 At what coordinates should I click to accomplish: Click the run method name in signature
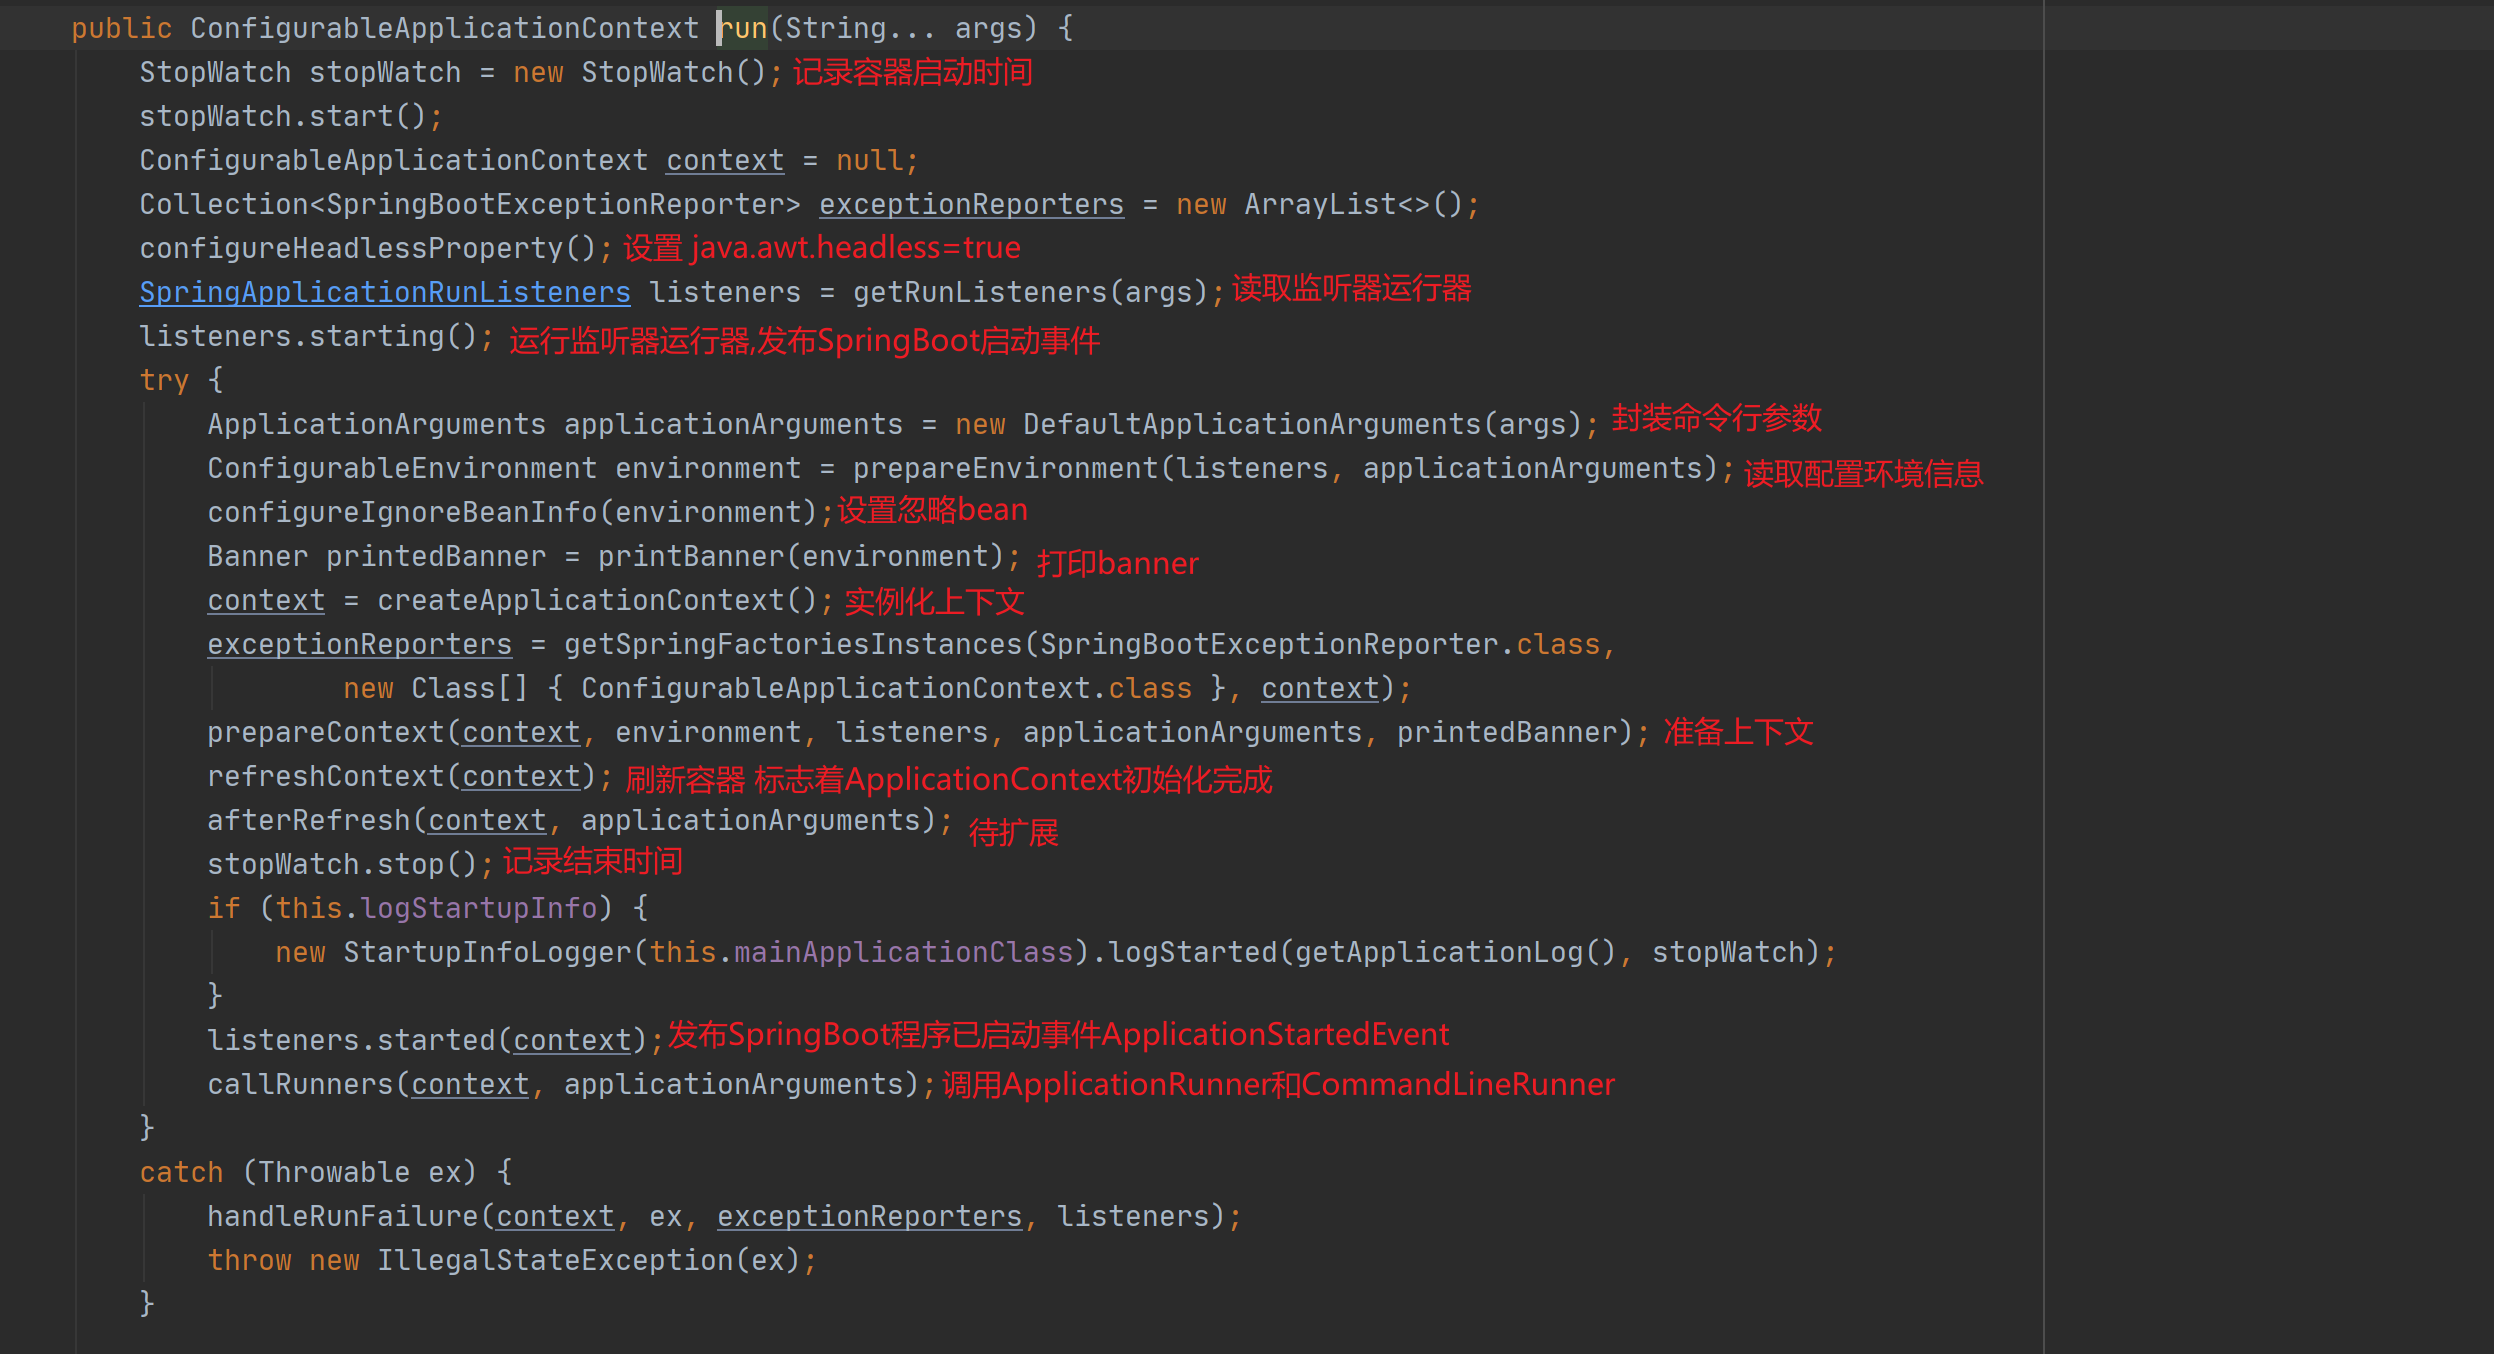pos(744,28)
